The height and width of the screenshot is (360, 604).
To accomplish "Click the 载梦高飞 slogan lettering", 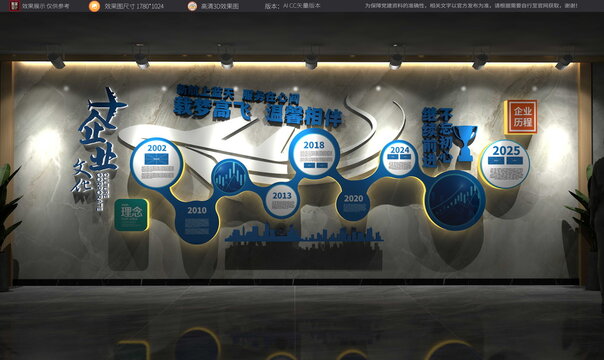I will click(x=213, y=108).
